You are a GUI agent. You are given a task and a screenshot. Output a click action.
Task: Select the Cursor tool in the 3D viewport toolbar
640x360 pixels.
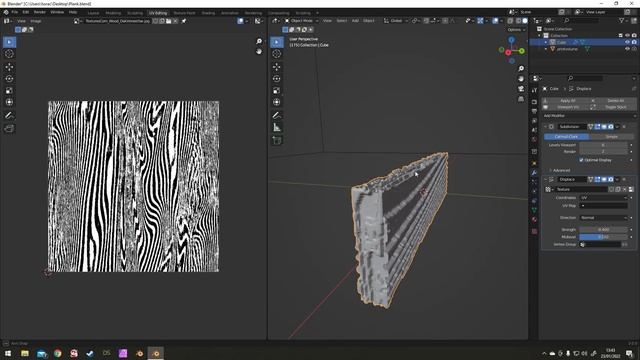point(277,54)
